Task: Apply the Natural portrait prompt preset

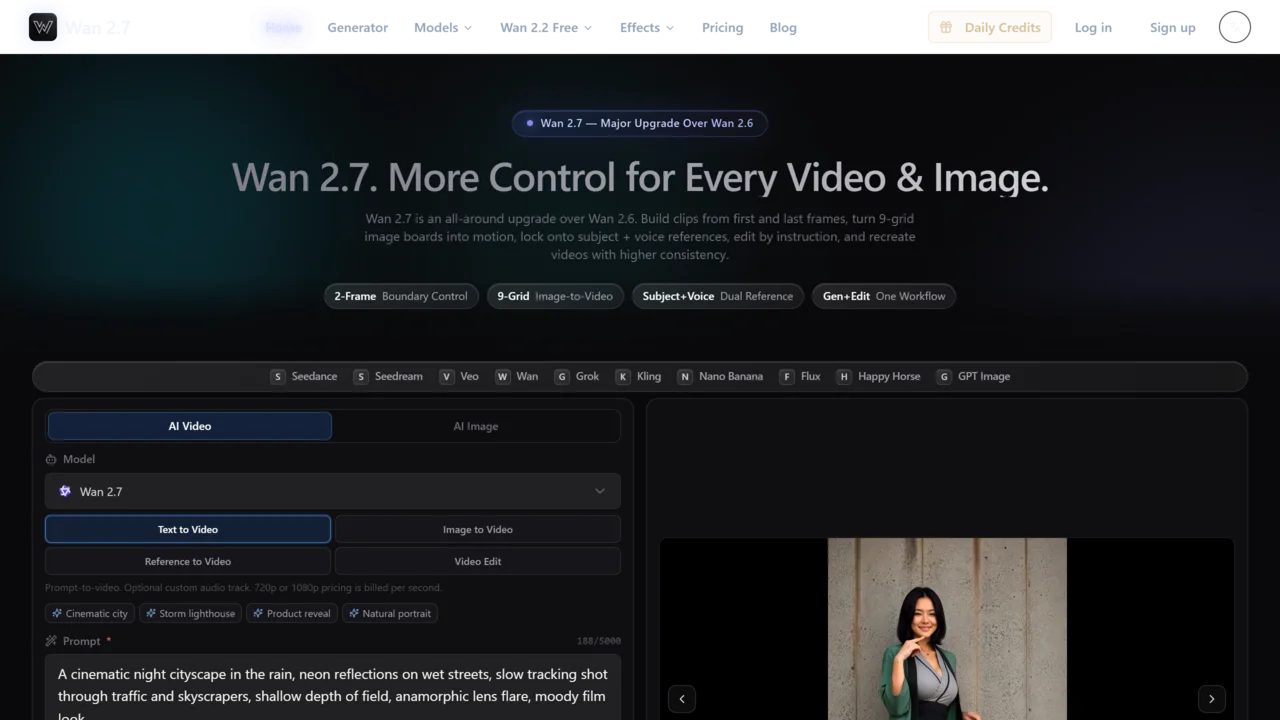Action: pos(390,613)
